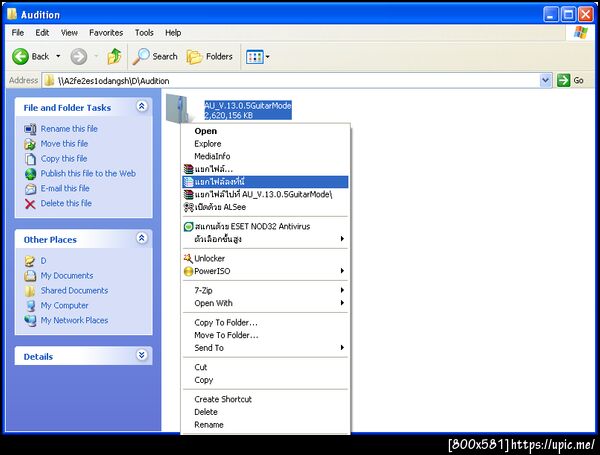Expand the submenu below ESET NOD32 entry
The height and width of the screenshot is (455, 600).
click(x=266, y=239)
